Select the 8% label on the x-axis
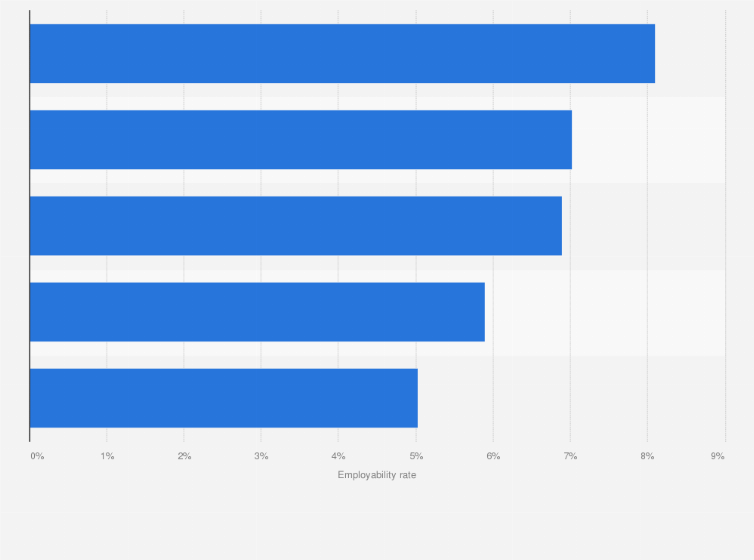754x560 pixels. point(647,456)
